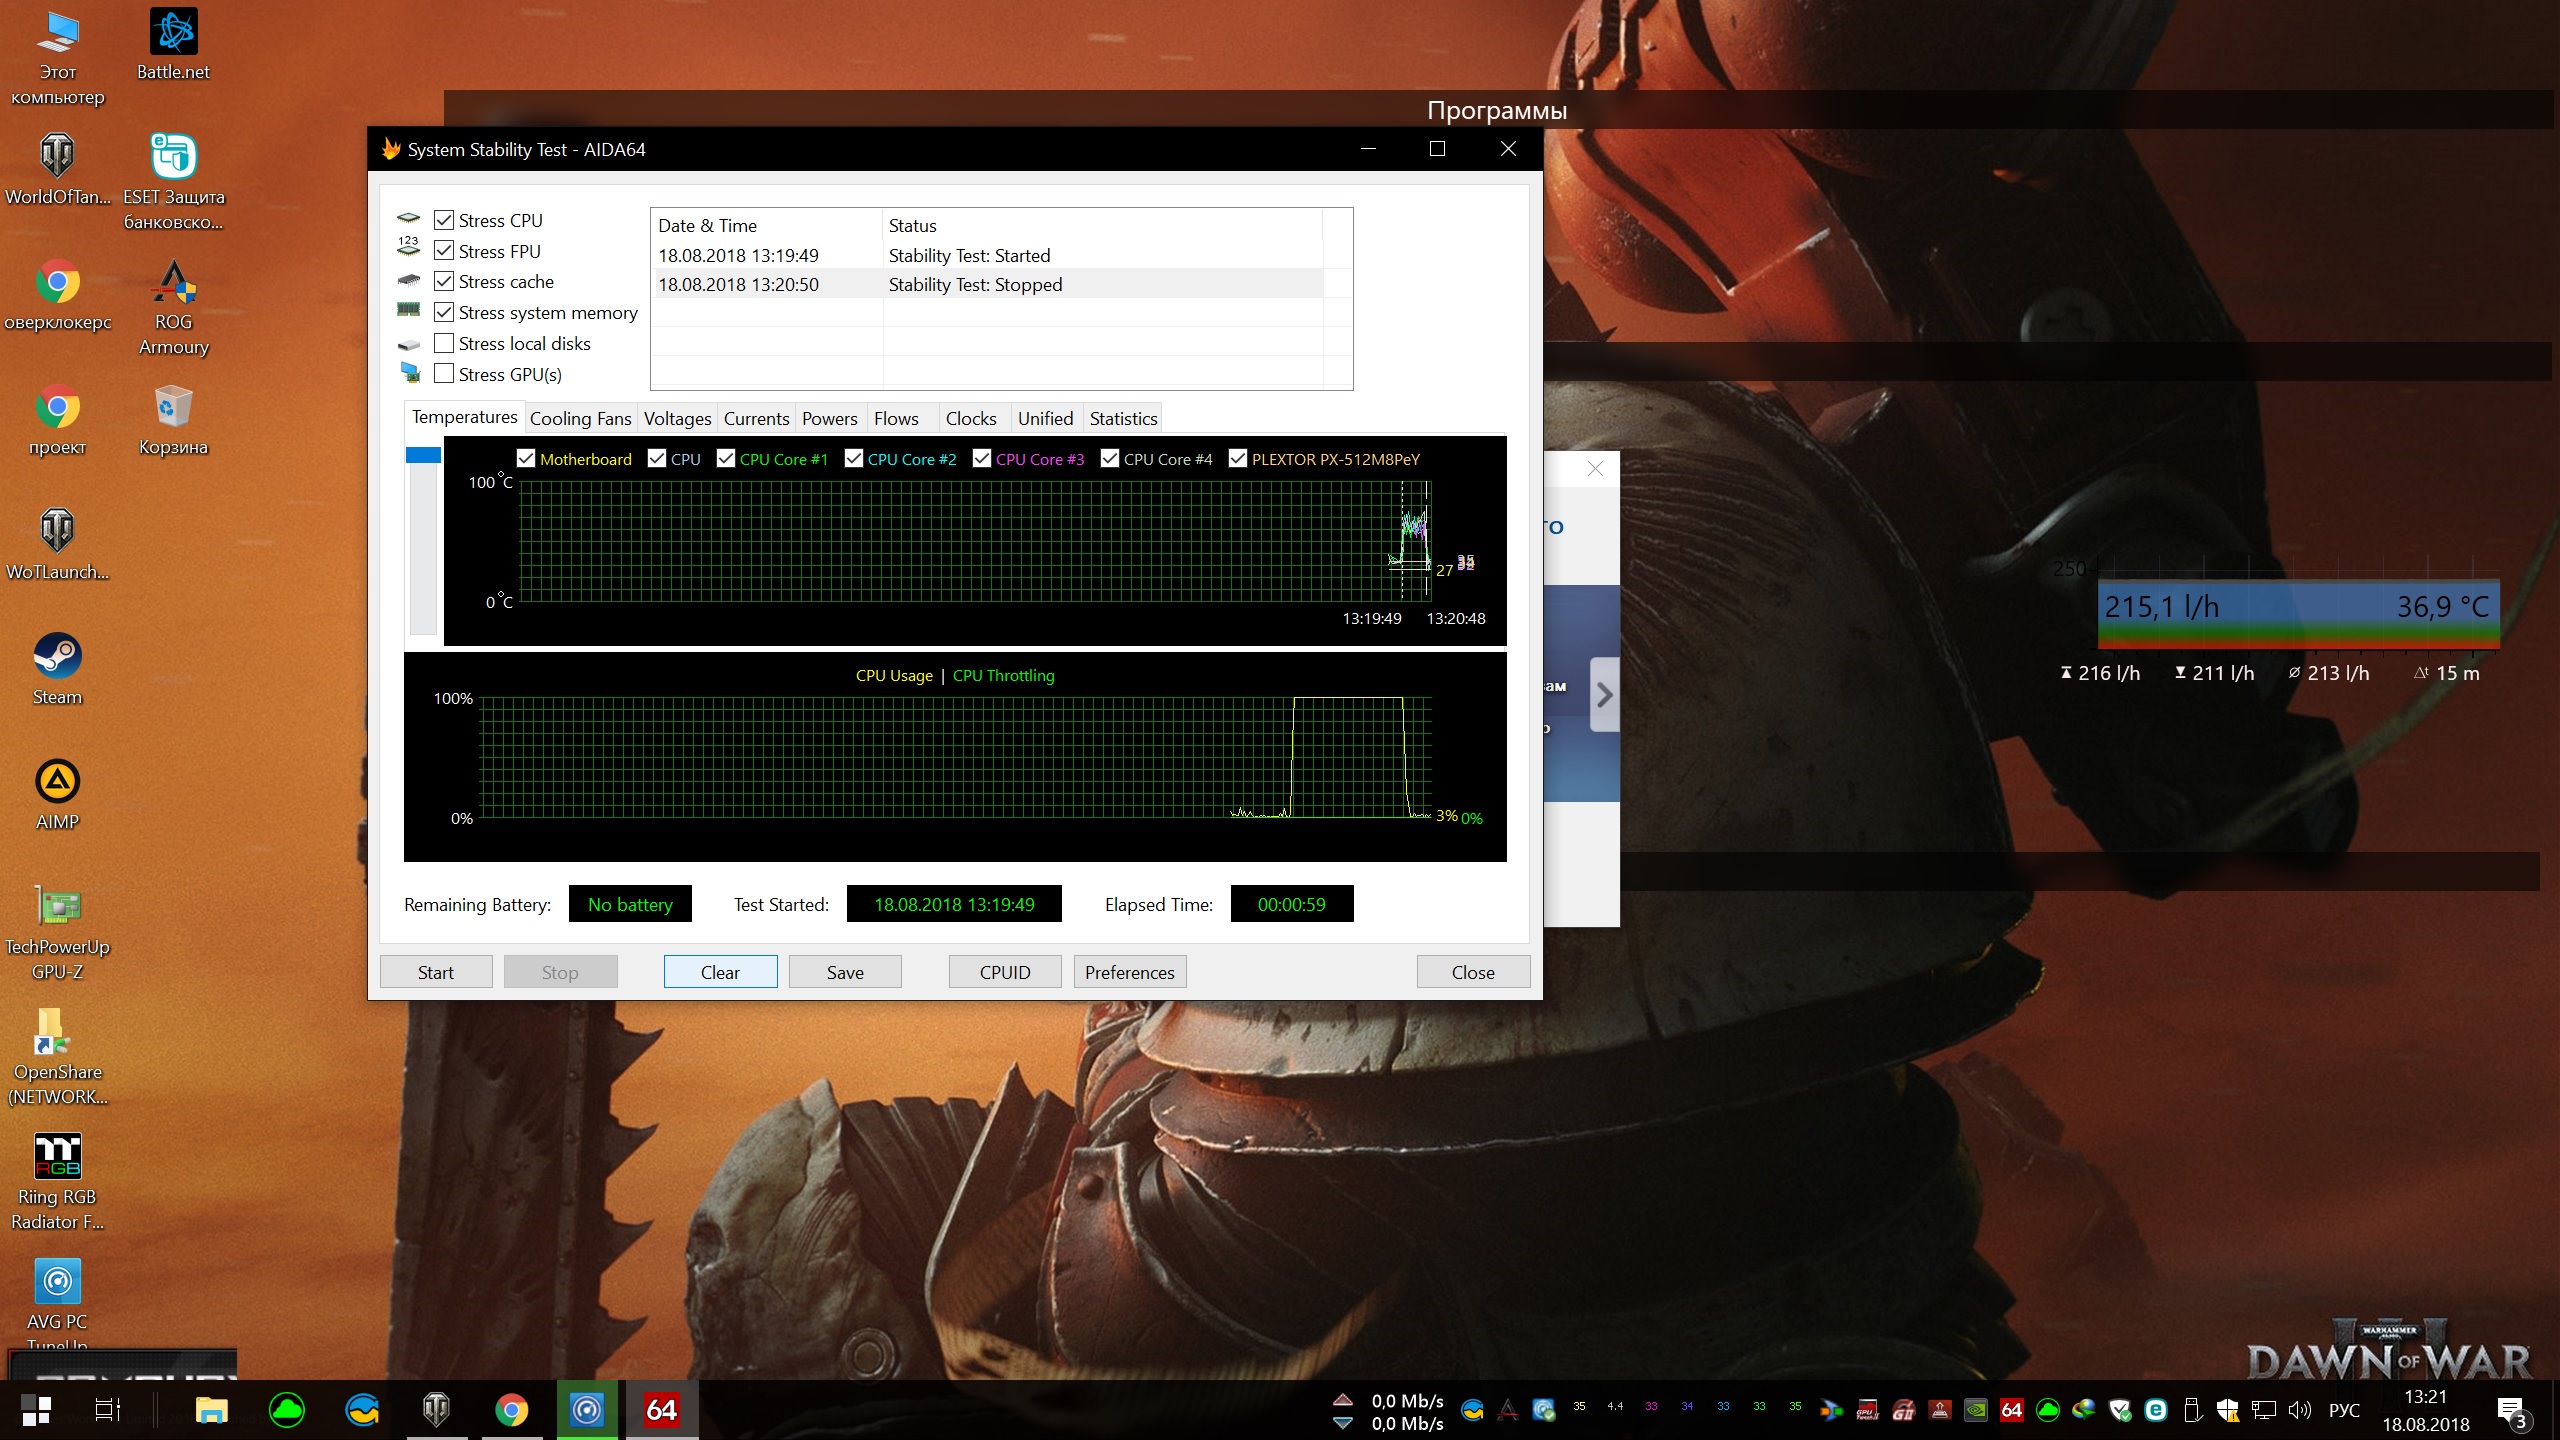Open the Statistics tab
The height and width of the screenshot is (1440, 2560).
pos(1123,419)
